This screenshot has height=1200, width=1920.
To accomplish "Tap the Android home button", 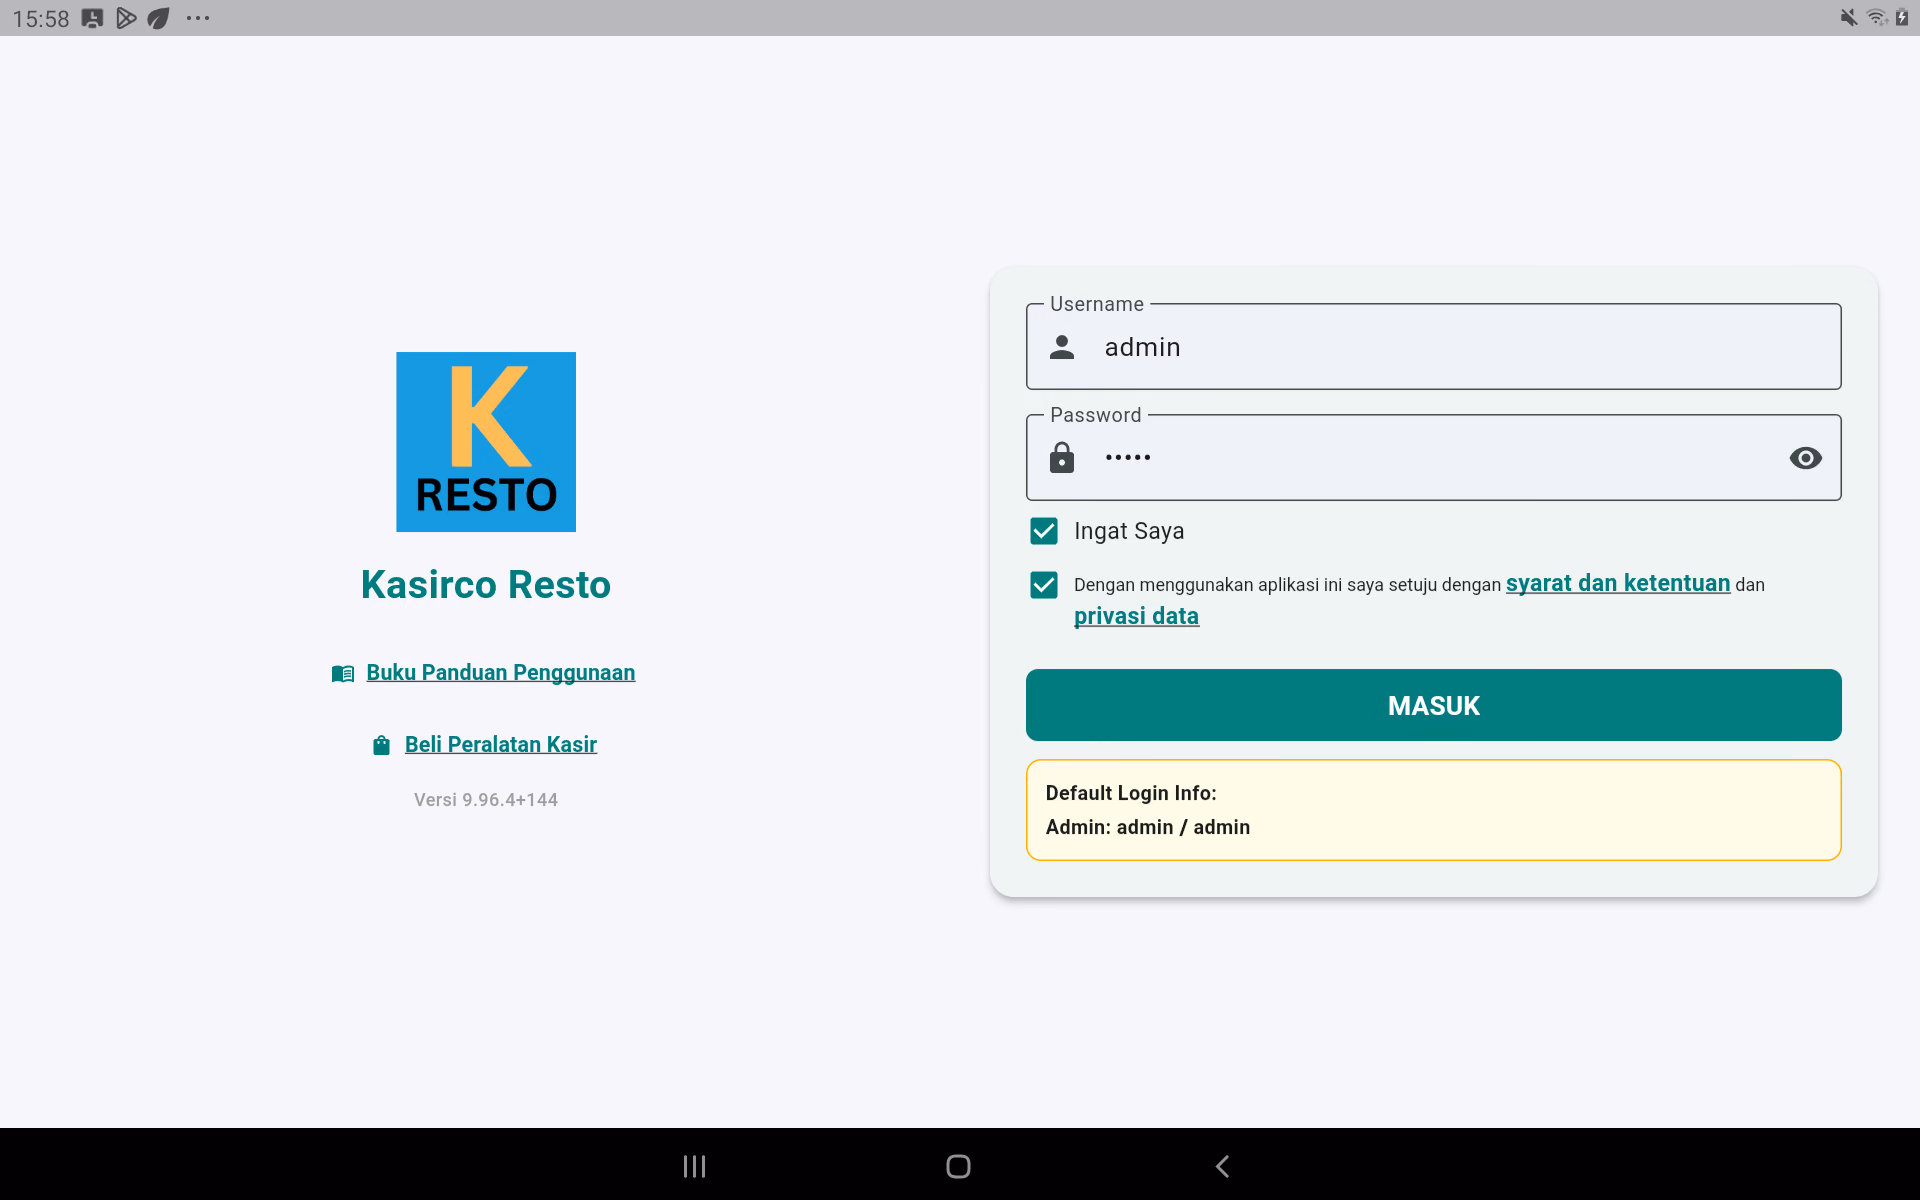I will [958, 1166].
